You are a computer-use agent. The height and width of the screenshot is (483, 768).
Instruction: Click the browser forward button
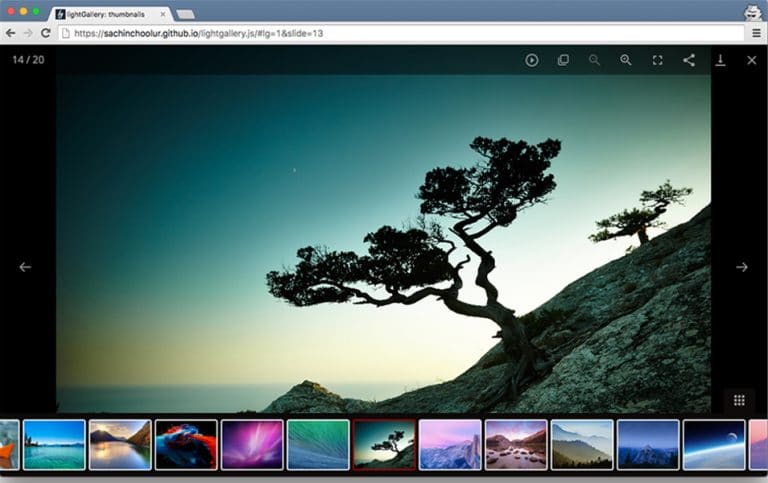[28, 33]
